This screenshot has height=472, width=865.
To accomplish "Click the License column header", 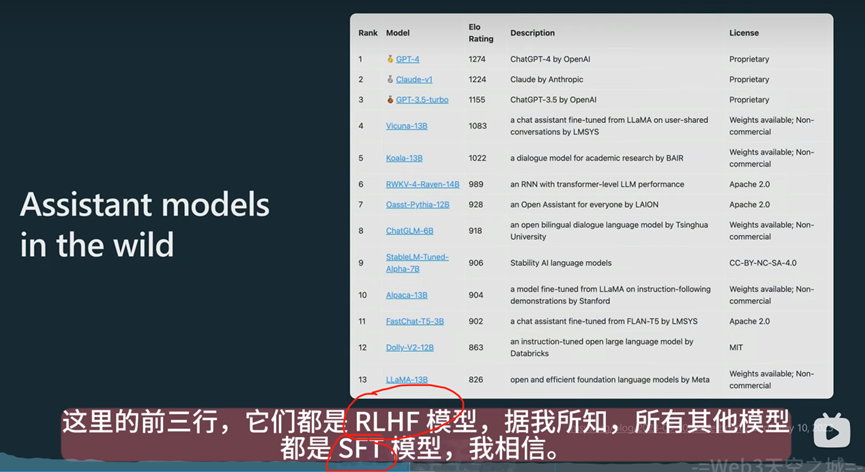I will coord(744,33).
